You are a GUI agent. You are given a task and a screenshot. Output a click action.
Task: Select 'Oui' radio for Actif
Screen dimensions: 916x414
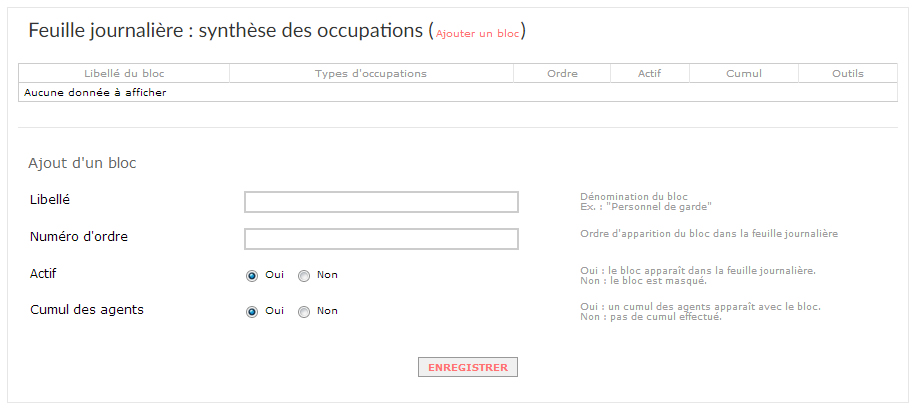point(252,276)
